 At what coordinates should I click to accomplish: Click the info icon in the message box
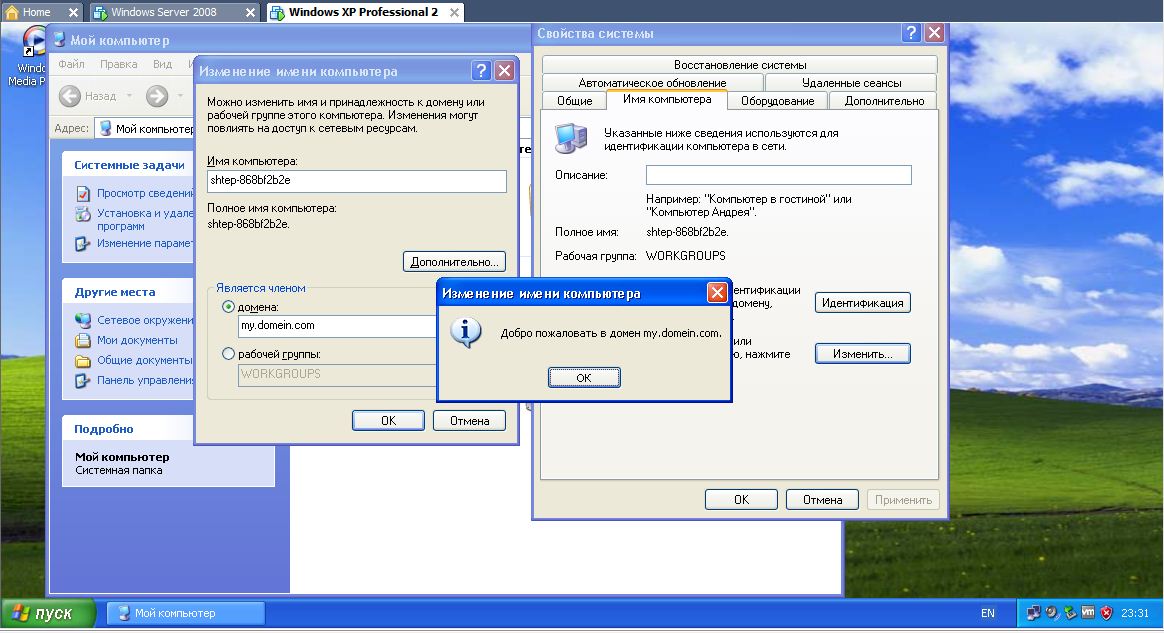click(x=466, y=332)
